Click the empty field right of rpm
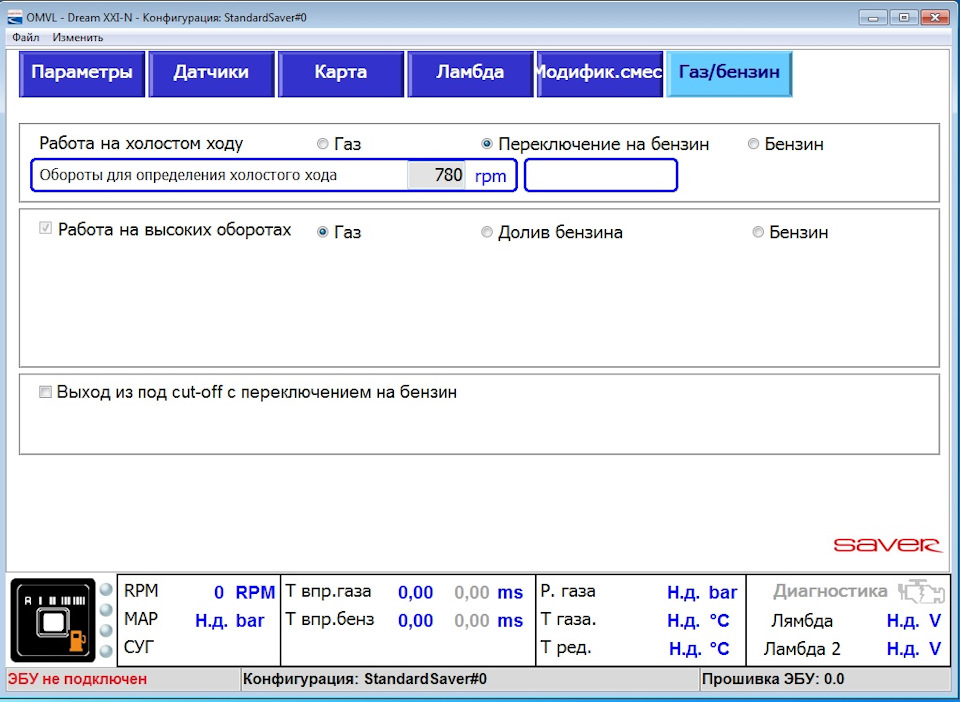 601,175
